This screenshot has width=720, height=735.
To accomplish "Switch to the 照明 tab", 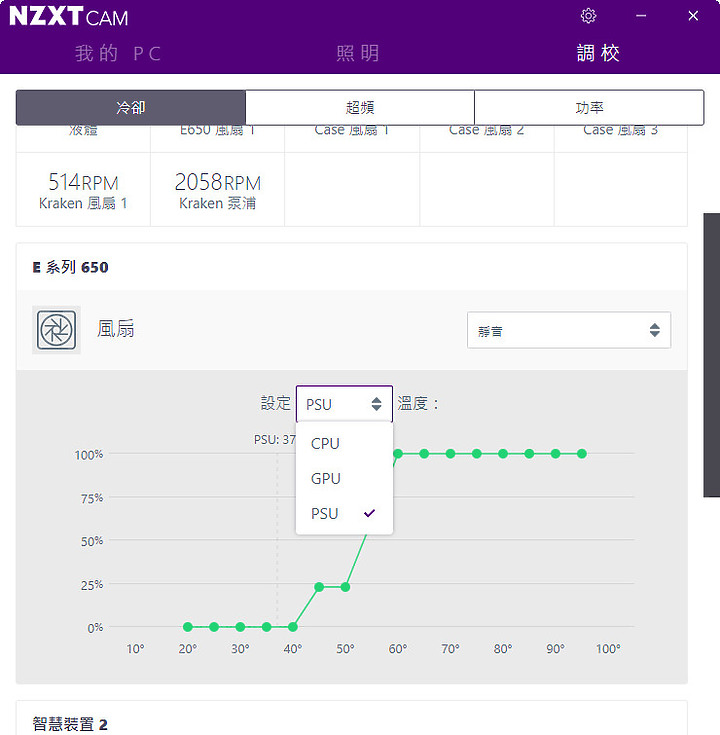I will [x=358, y=53].
